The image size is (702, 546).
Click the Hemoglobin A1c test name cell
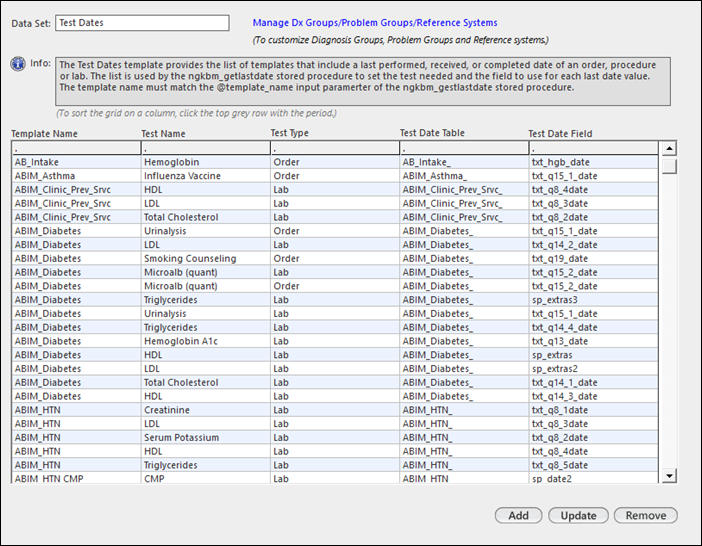(205, 341)
